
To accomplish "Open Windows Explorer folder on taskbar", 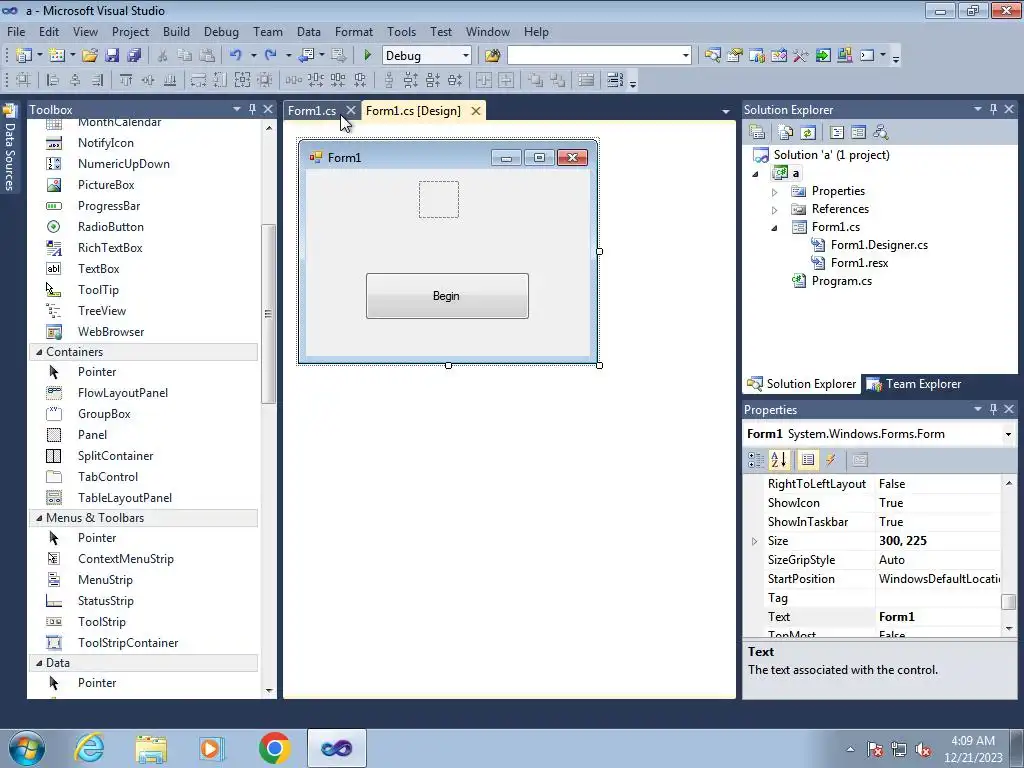I will click(x=151, y=748).
